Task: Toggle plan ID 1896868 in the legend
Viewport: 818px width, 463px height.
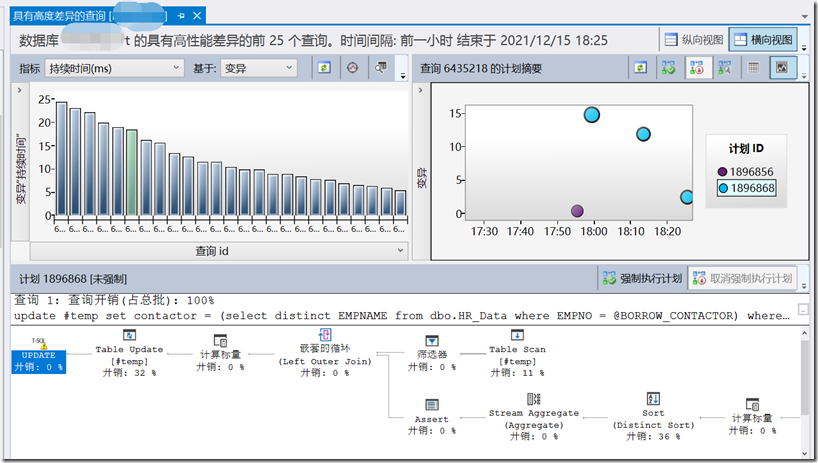Action: (747, 188)
